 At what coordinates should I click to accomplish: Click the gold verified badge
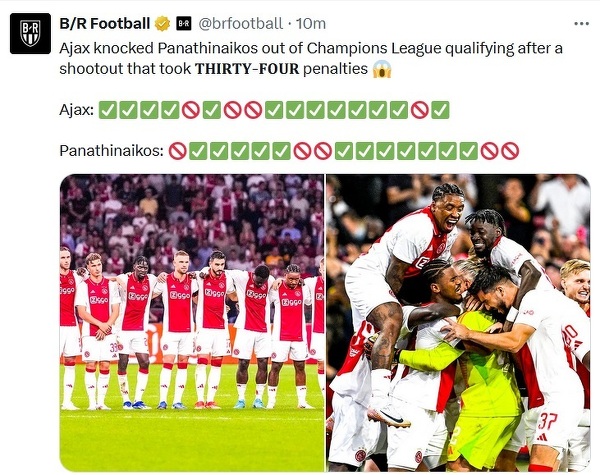click(162, 24)
